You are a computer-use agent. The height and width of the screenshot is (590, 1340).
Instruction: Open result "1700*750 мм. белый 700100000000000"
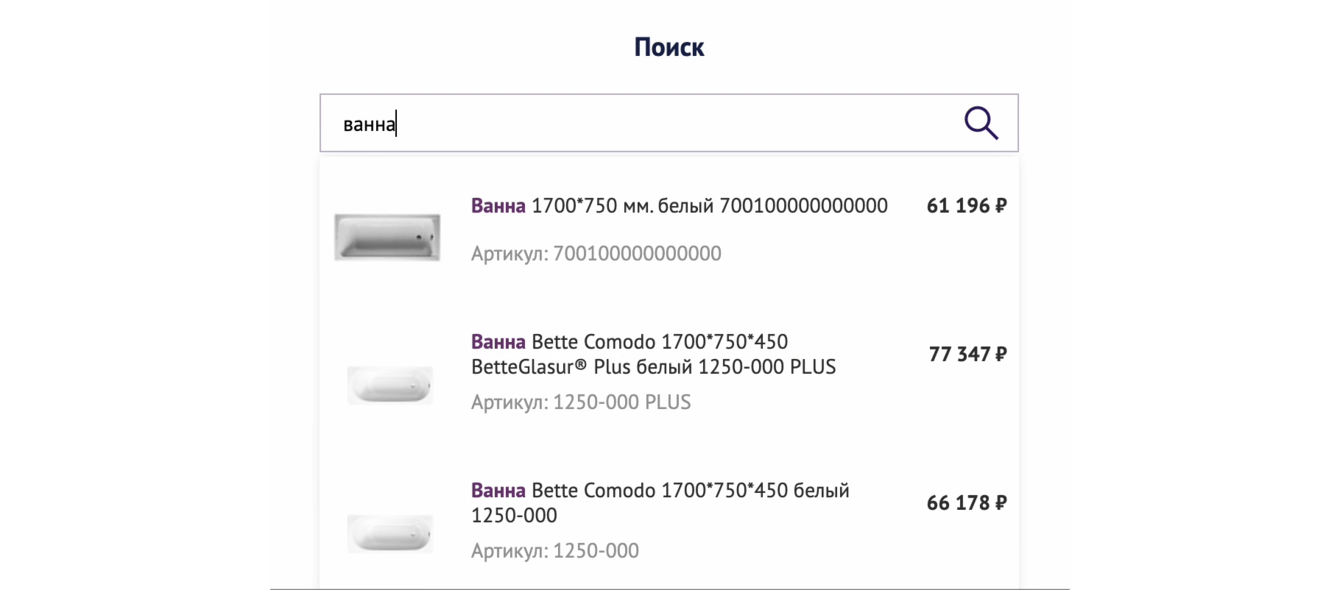click(709, 206)
